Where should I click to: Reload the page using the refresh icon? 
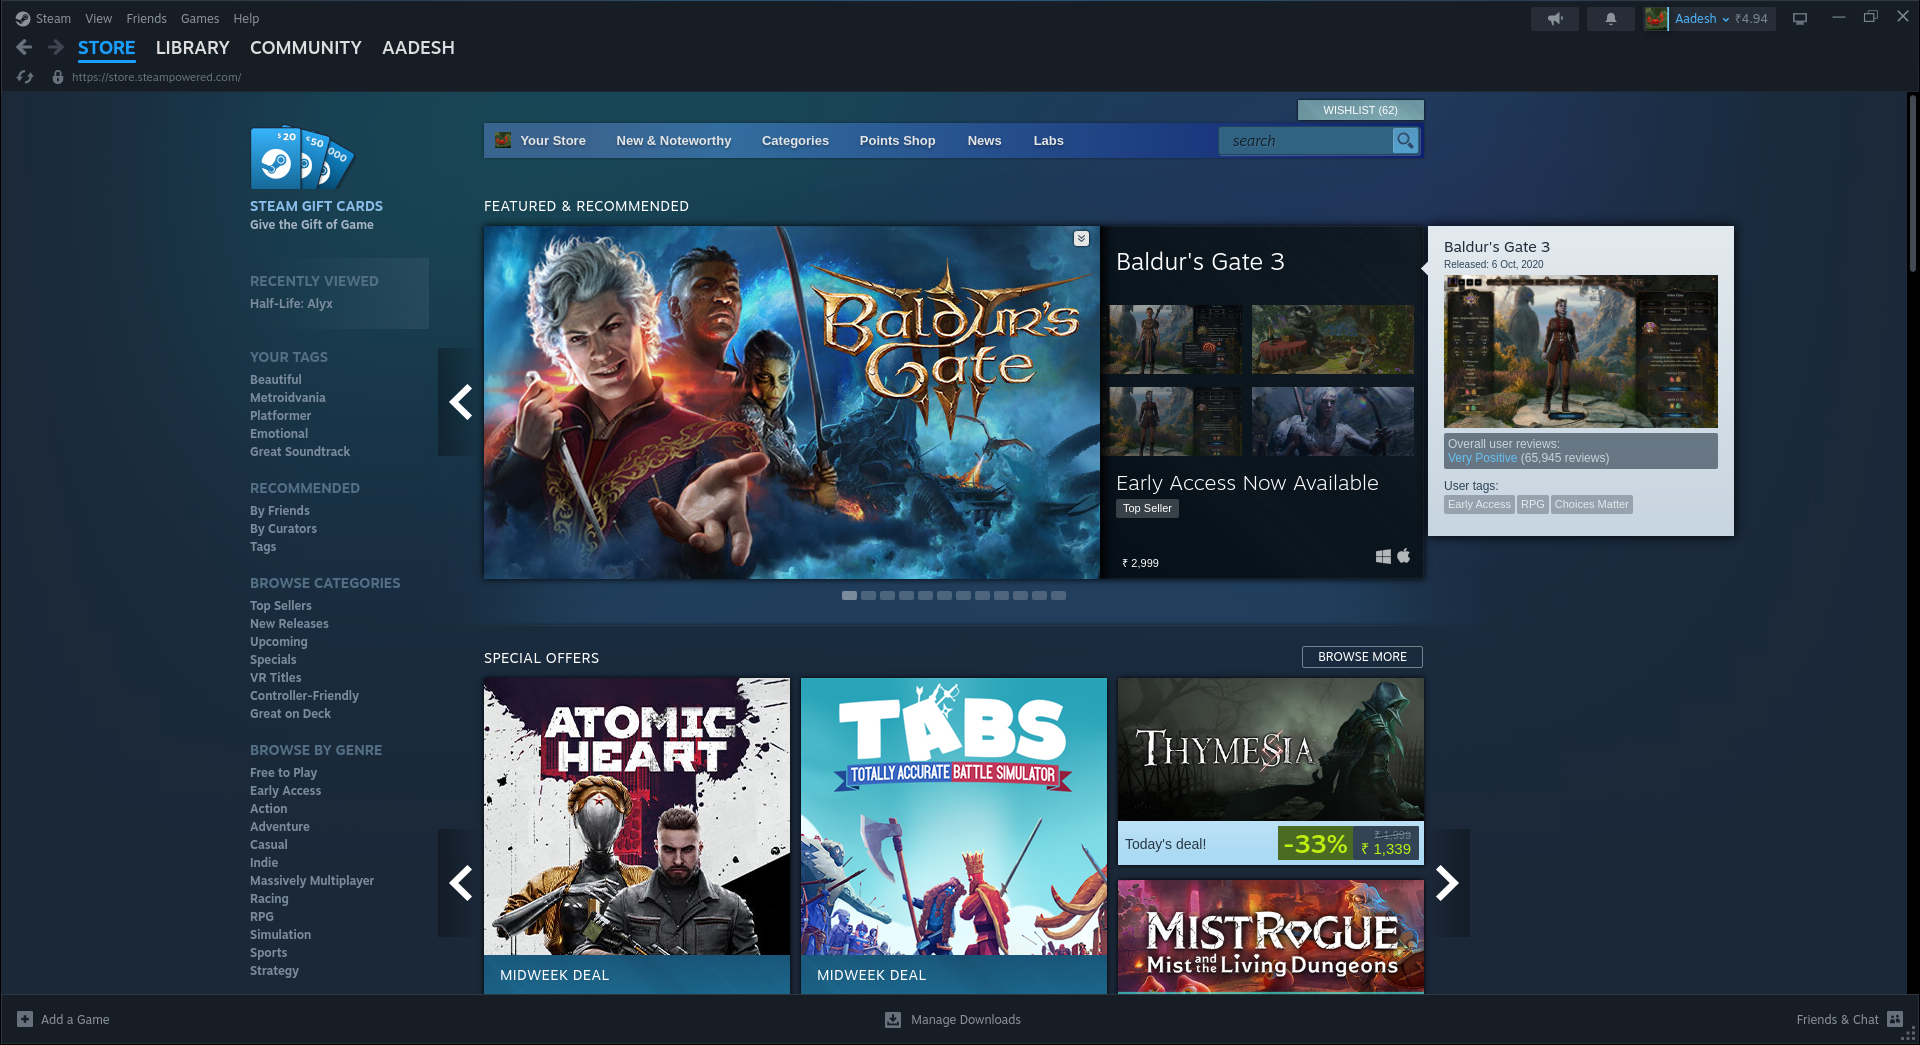pos(25,76)
